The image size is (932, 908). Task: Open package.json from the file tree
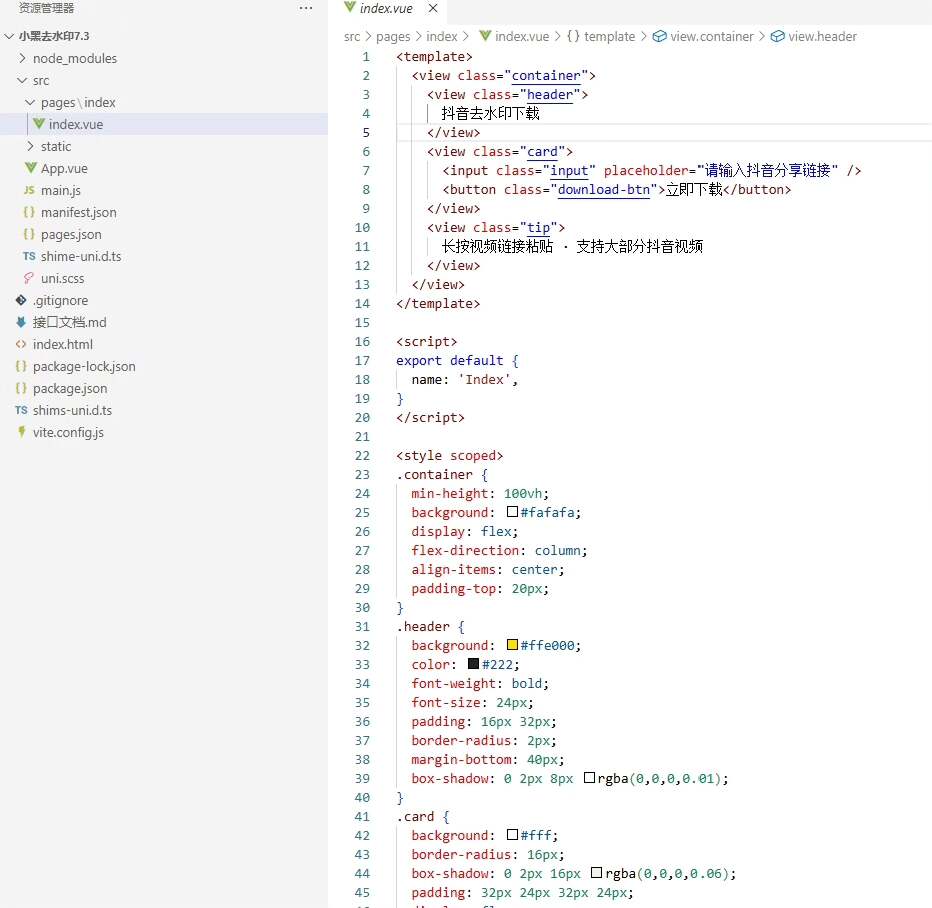69,388
